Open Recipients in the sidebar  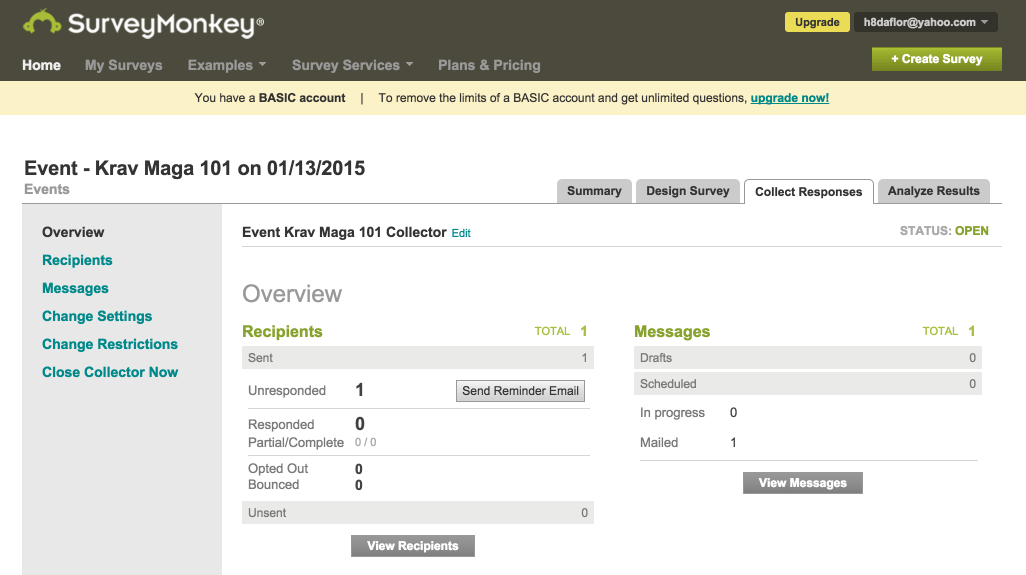77,260
